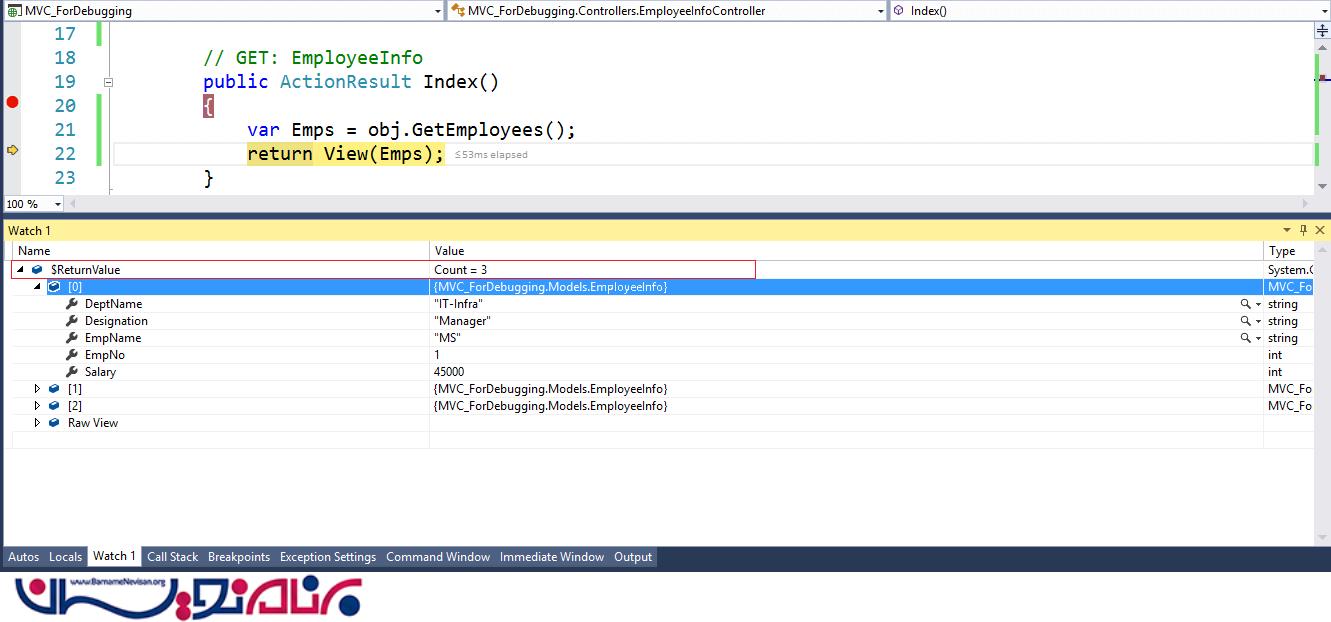Expand the [1] item in the Watch list
The height and width of the screenshot is (622, 1331).
pos(38,389)
